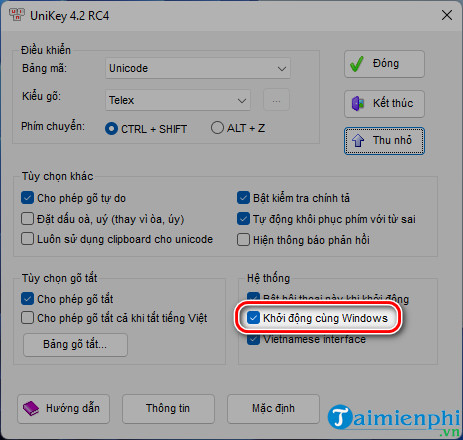Click the Thu nhỏ up-arrow icon

point(358,140)
